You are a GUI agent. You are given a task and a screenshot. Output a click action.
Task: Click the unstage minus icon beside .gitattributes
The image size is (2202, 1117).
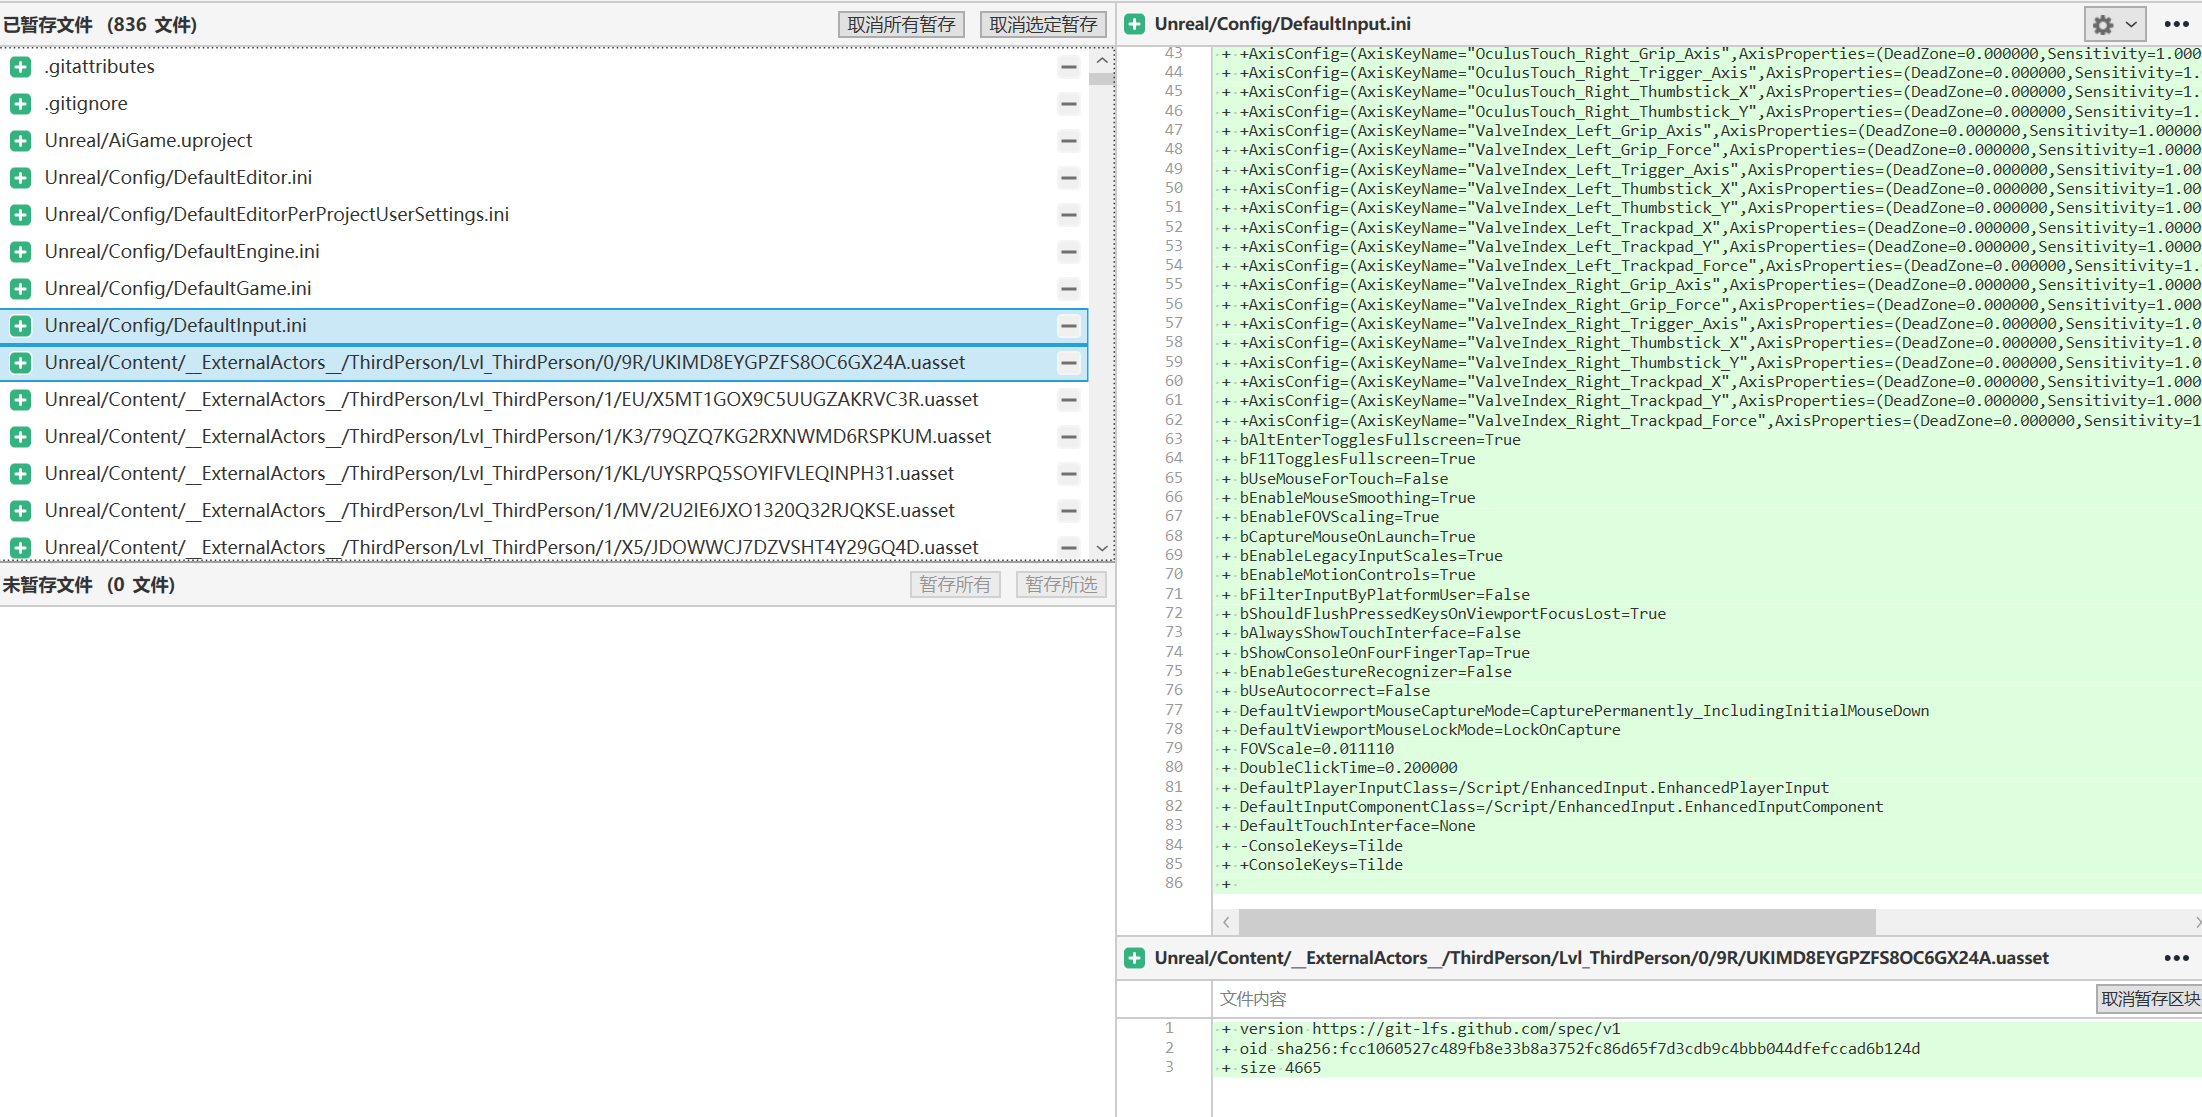[1068, 67]
